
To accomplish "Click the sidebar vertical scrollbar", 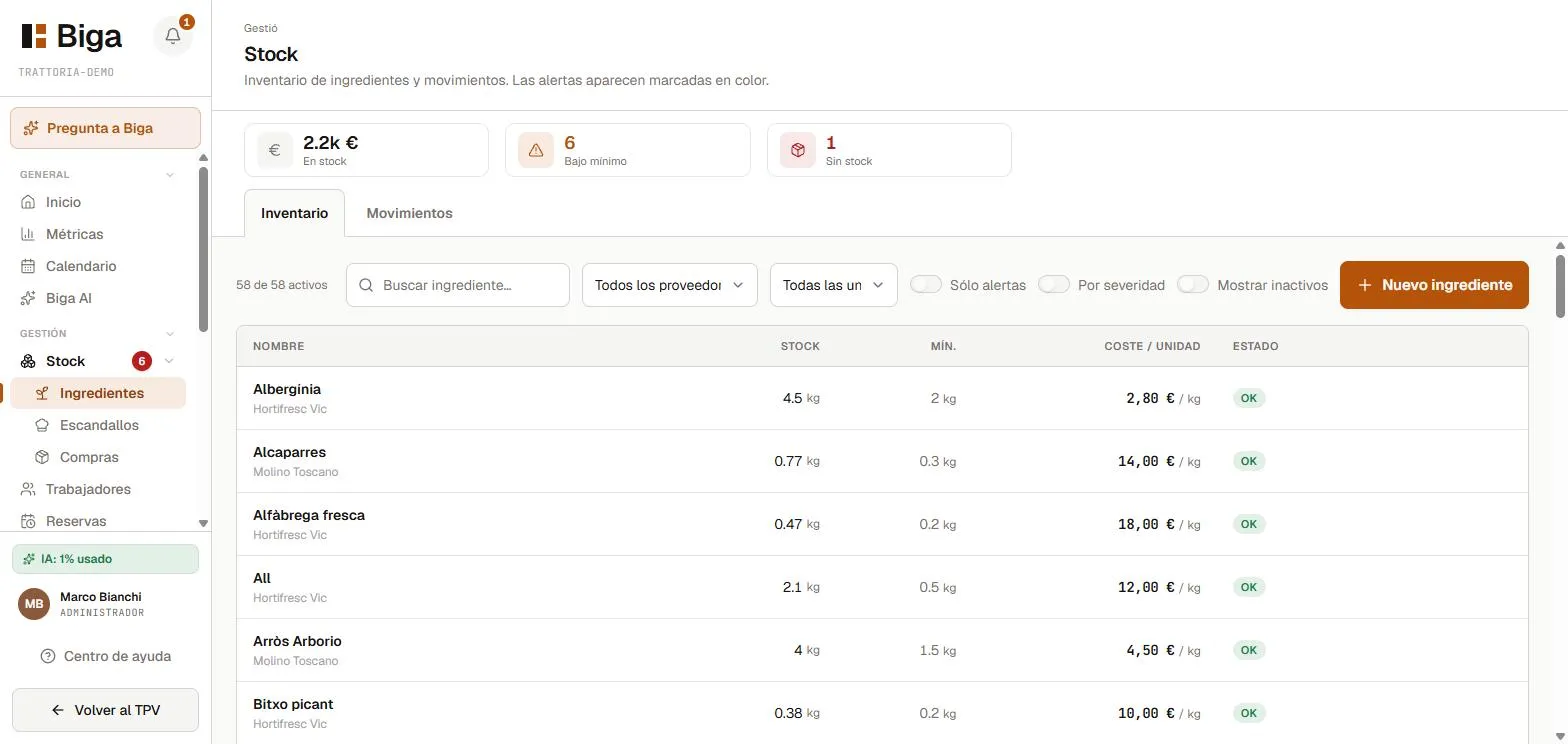I will coord(204,249).
